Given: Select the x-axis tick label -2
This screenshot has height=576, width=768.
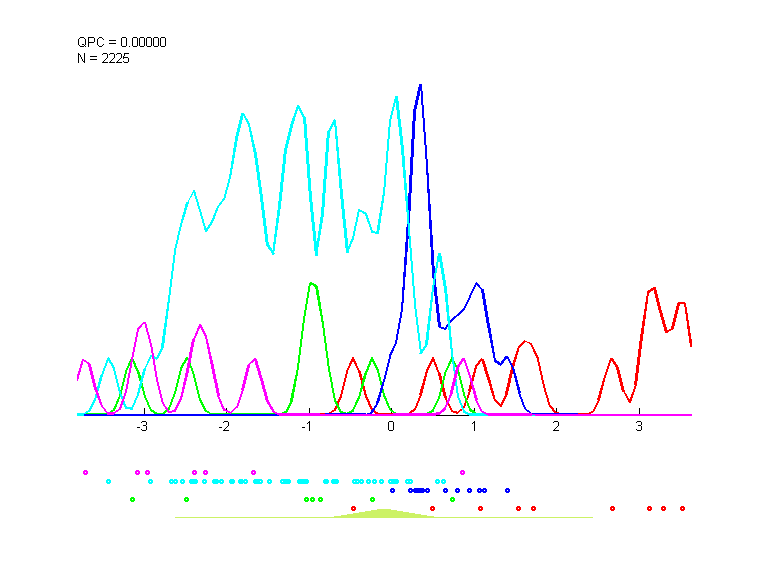Looking at the screenshot, I should coord(225,426).
